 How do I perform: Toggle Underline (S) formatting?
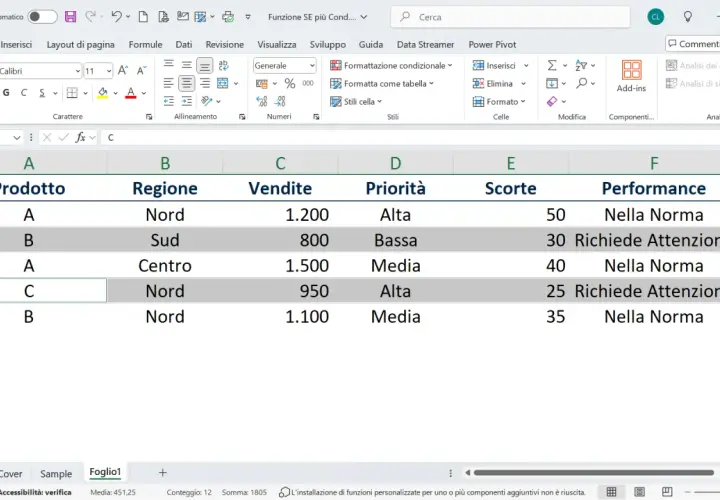coord(42,93)
